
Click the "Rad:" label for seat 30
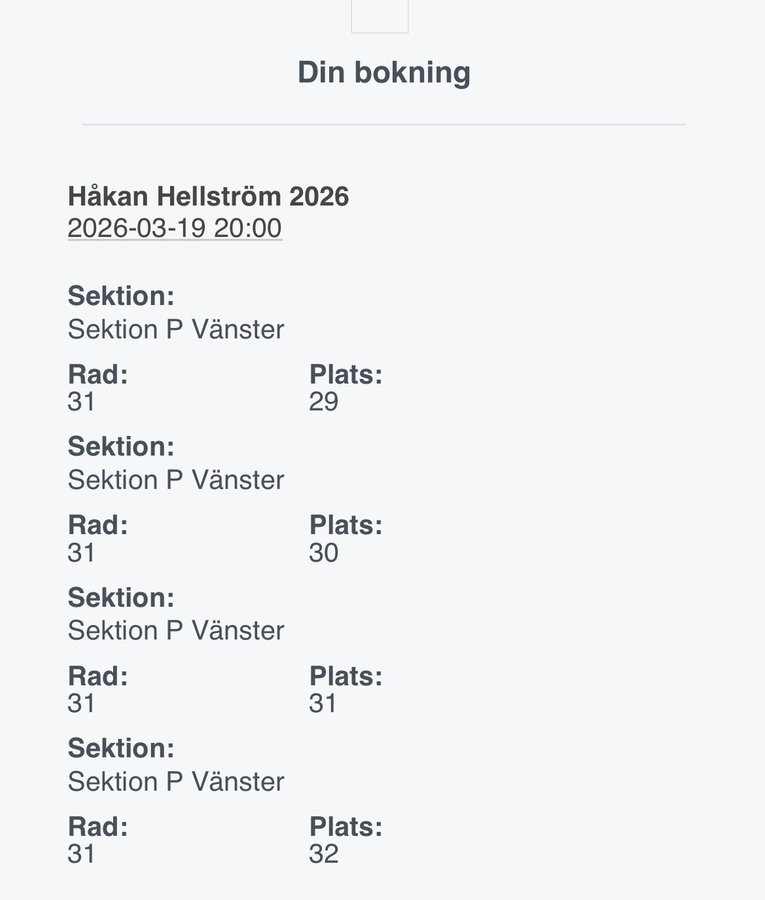[x=98, y=525]
